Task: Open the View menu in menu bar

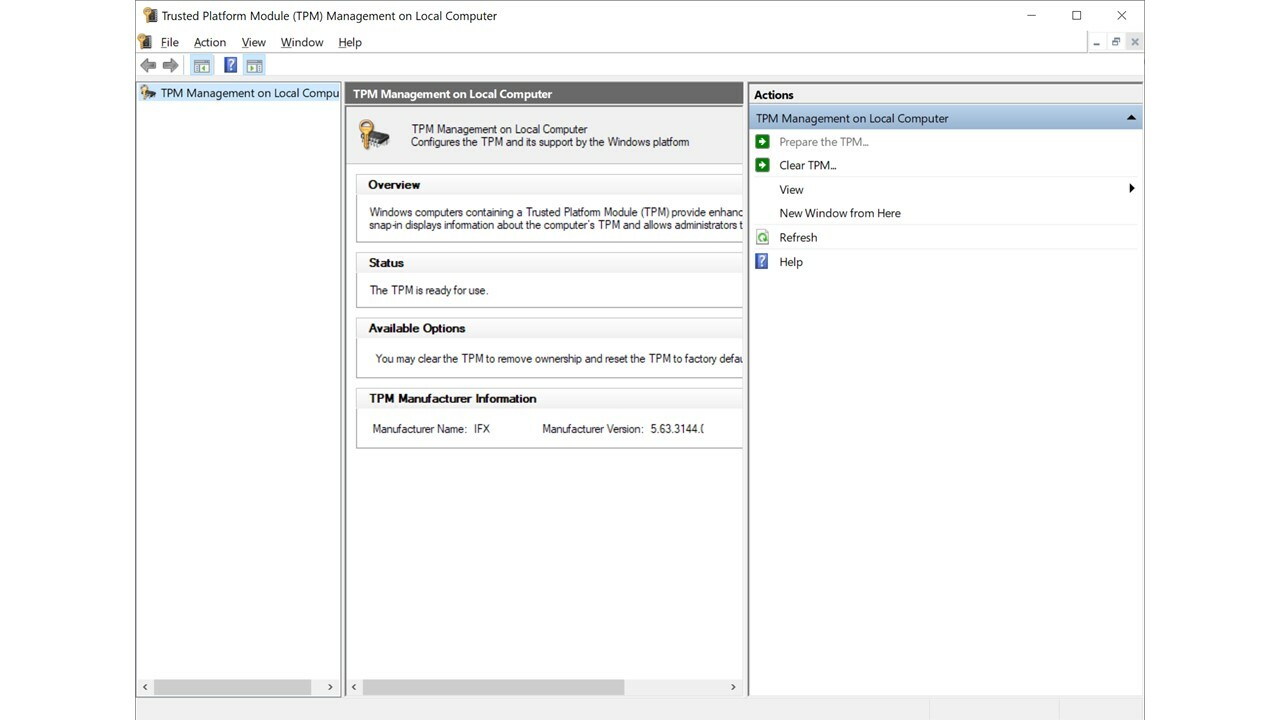Action: coord(254,42)
